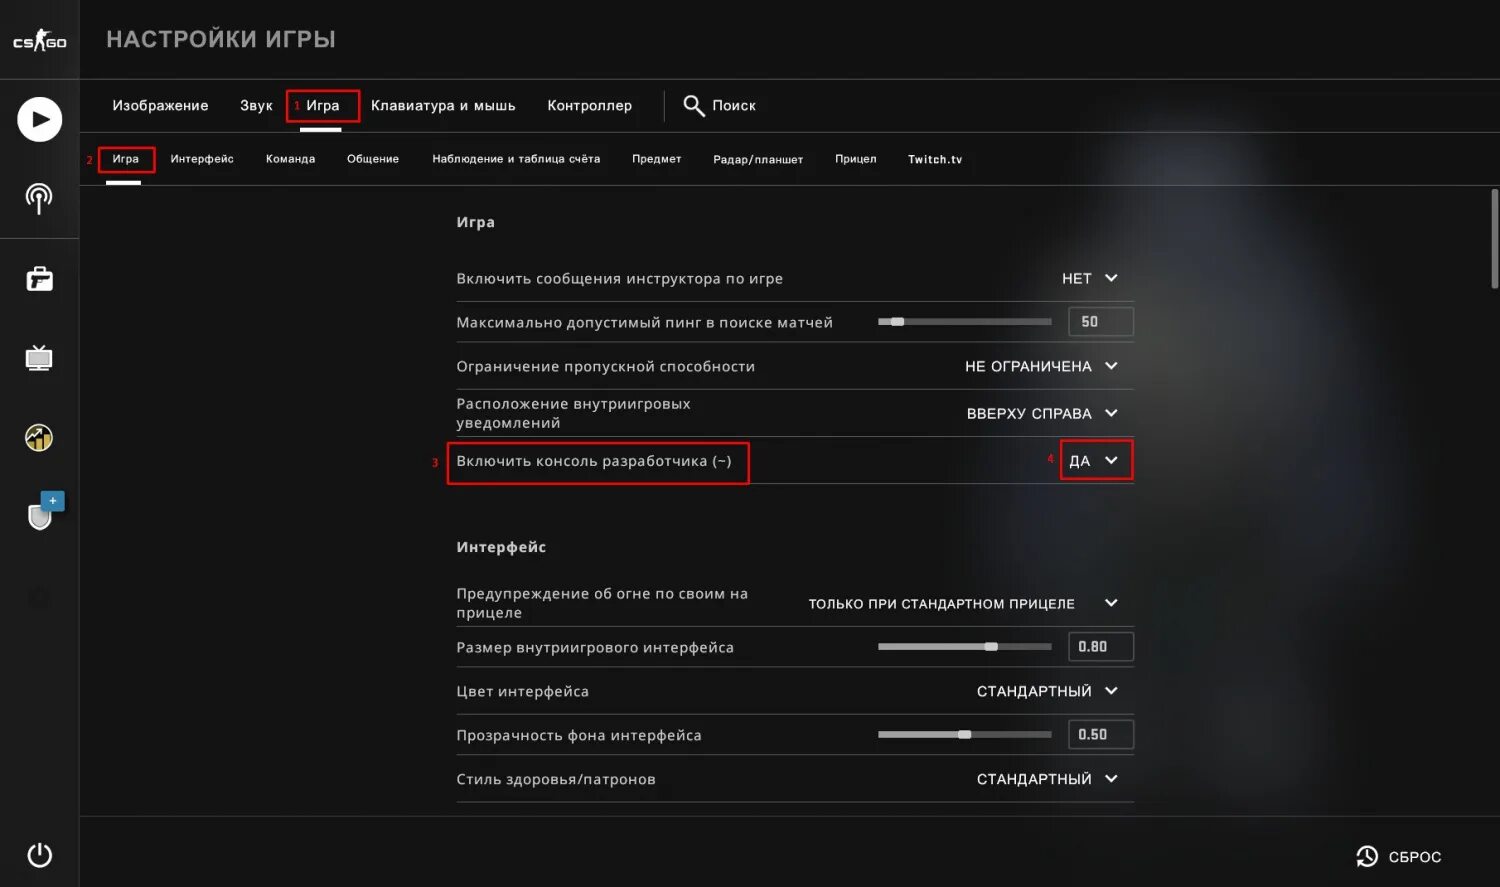Viewport: 1500px width, 887px height.
Task: Expand the Стиль здоровья/патронов dropdown
Action: point(1047,779)
